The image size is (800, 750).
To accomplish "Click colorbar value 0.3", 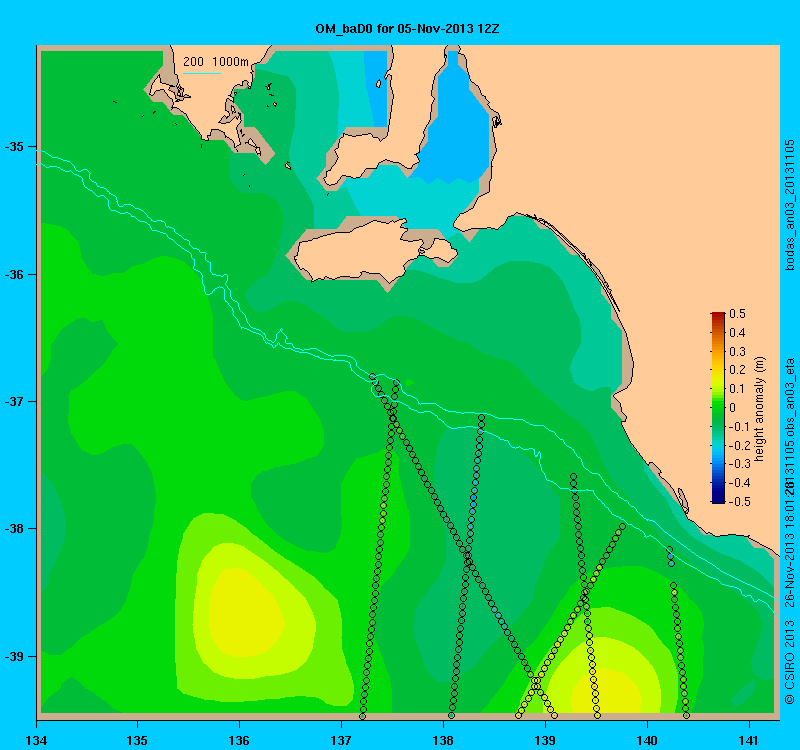I will click(x=737, y=352).
